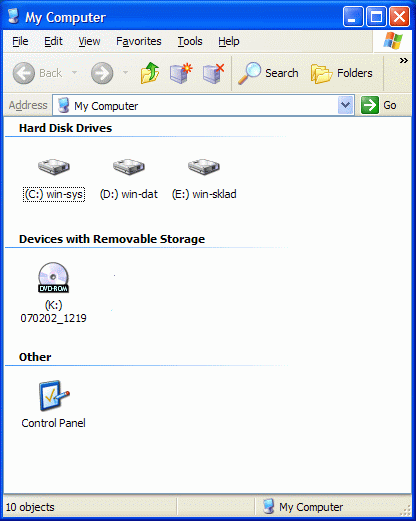This screenshot has height=521, width=416.
Task: Click the Up folder toolbar icon
Action: point(150,73)
